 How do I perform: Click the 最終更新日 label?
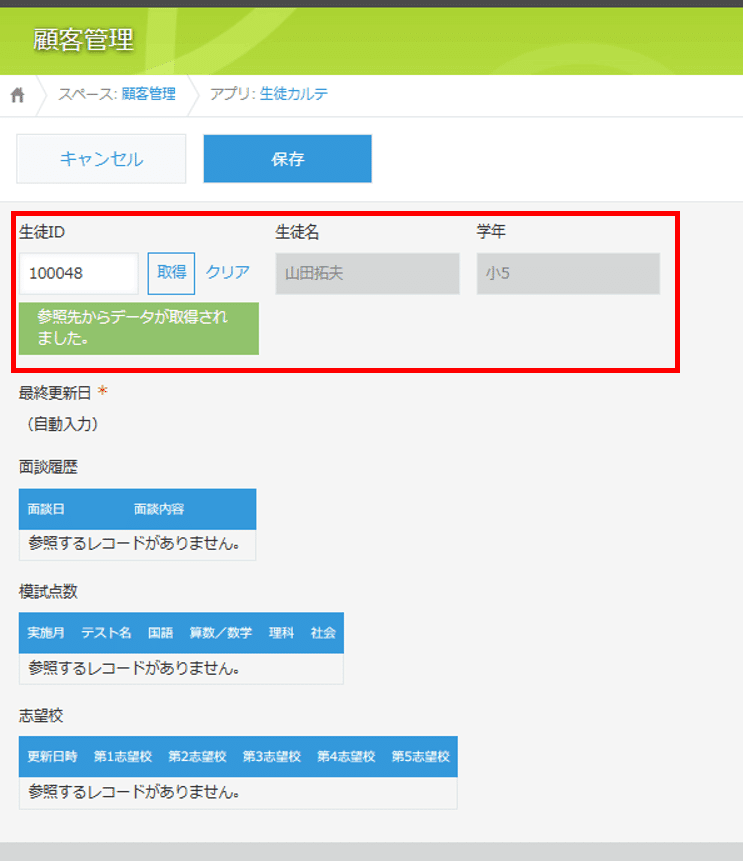click(55, 393)
